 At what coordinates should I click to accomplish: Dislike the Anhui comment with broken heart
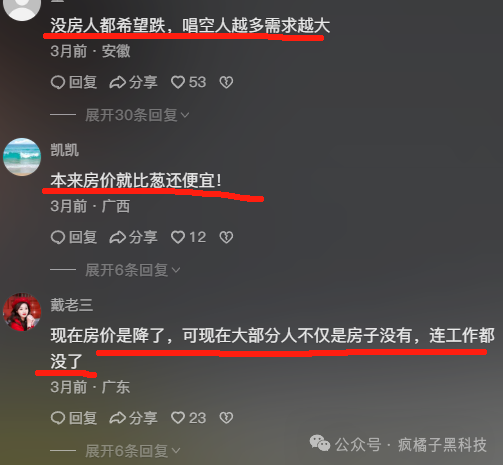[x=226, y=82]
